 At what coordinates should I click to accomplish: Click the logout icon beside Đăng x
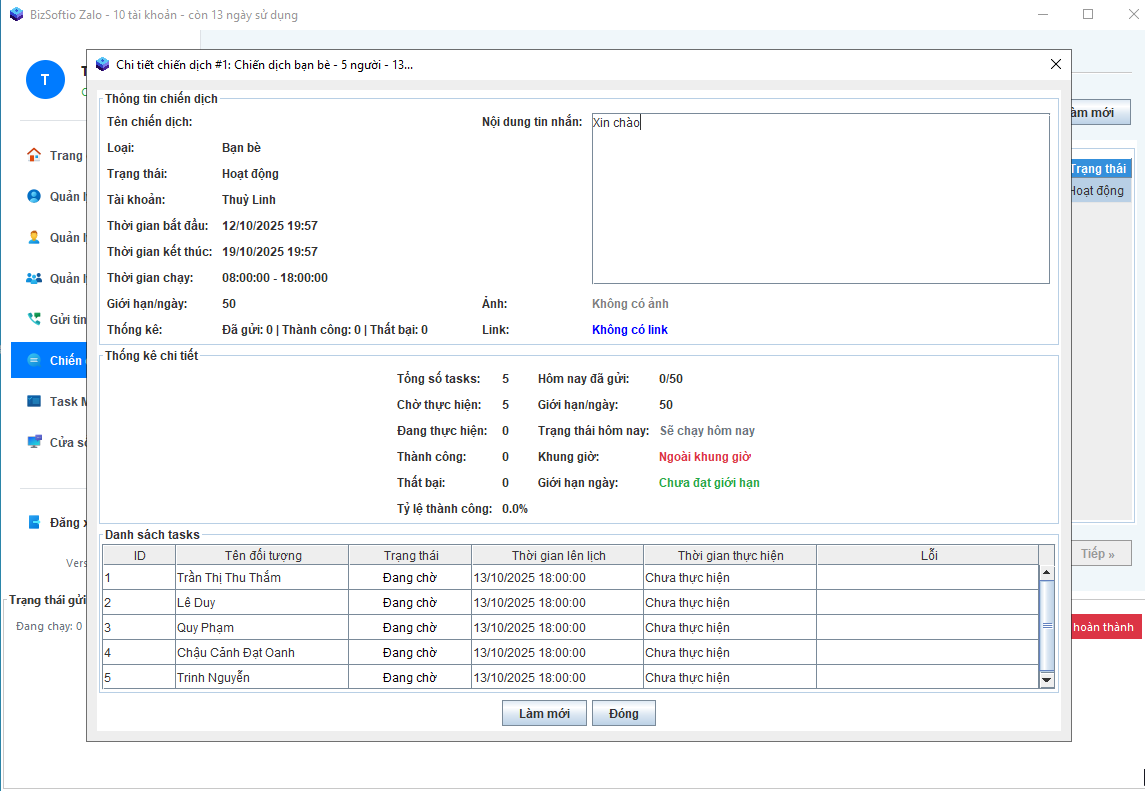point(34,522)
